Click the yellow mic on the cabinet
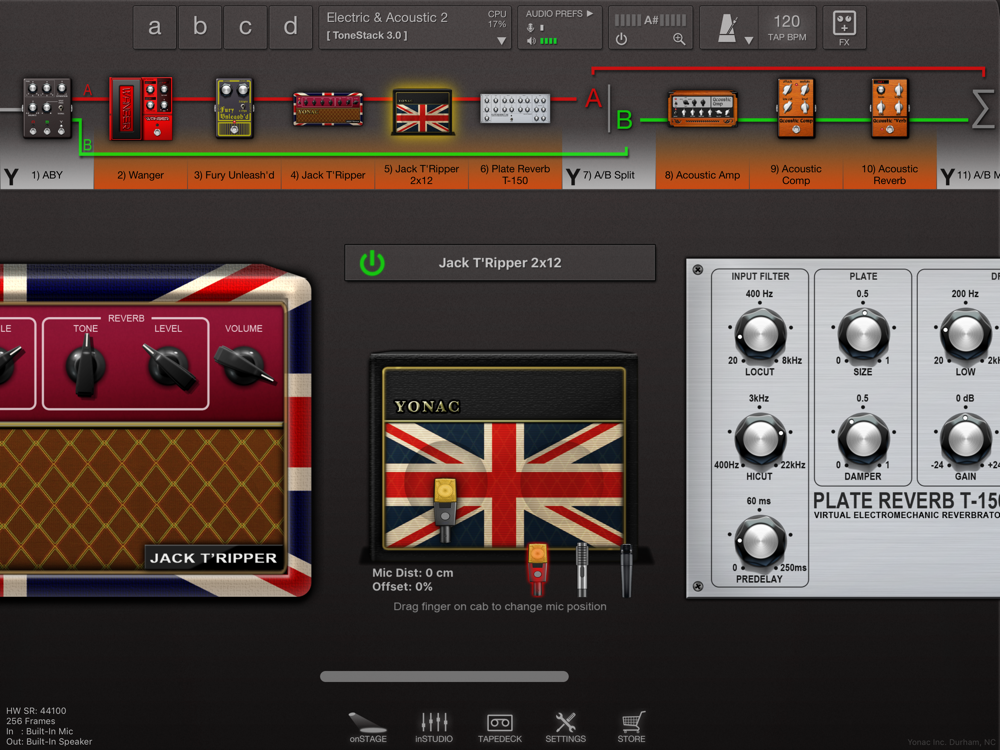The width and height of the screenshot is (1000, 750). coord(445,508)
